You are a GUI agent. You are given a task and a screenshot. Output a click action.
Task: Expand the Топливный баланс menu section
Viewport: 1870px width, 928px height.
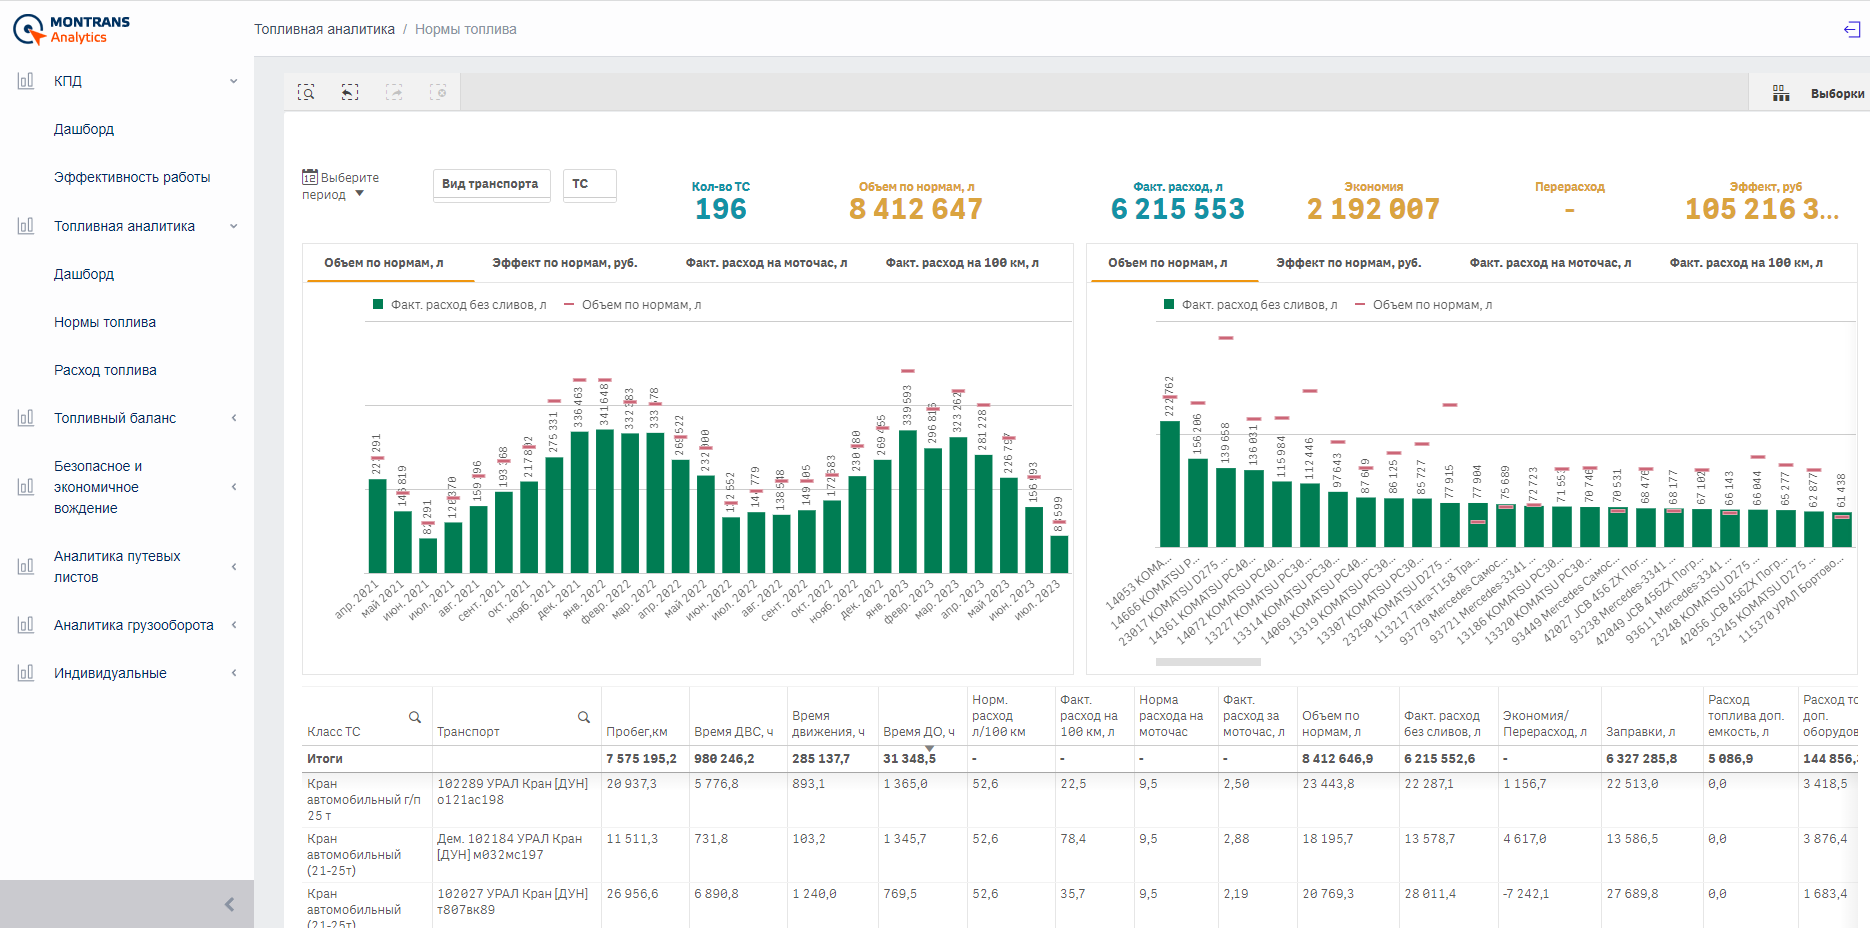[x=234, y=418]
